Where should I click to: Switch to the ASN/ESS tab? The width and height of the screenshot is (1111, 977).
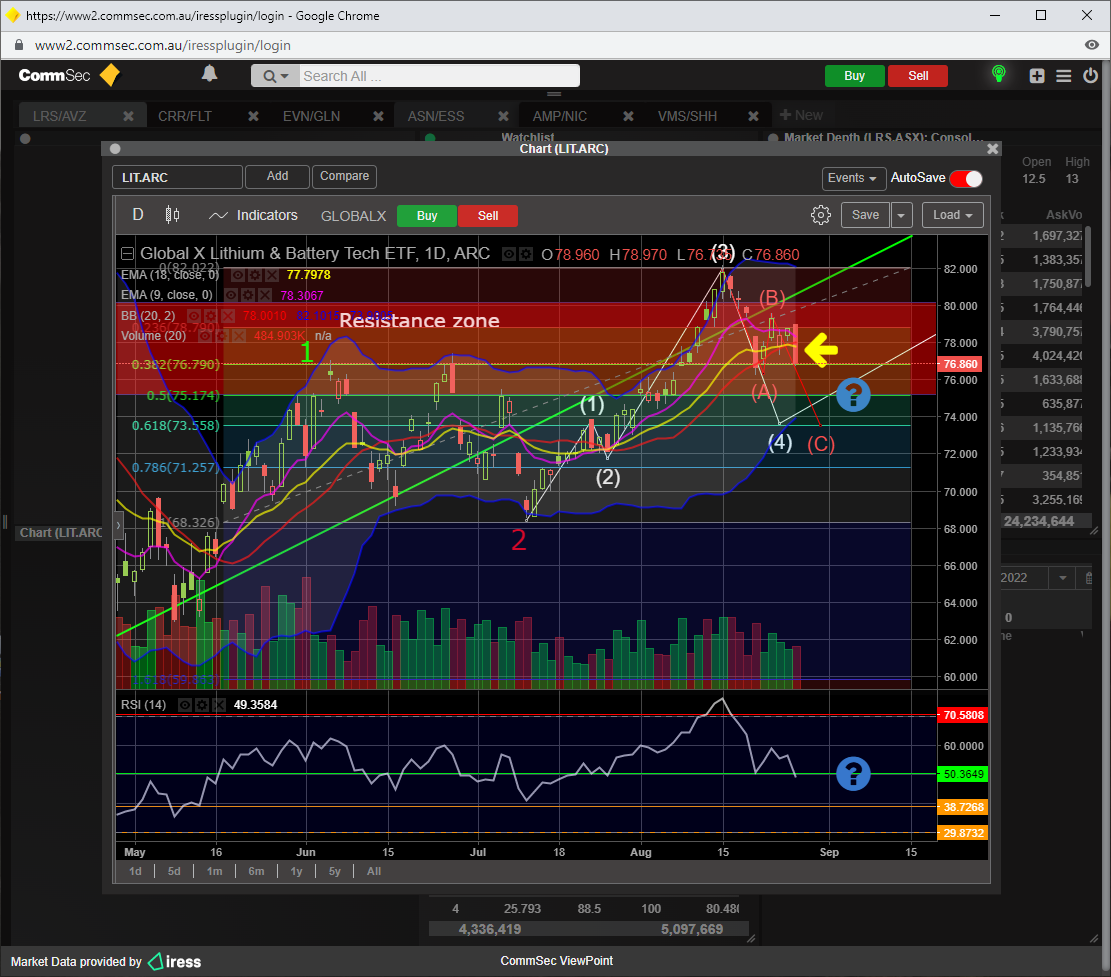coord(436,115)
